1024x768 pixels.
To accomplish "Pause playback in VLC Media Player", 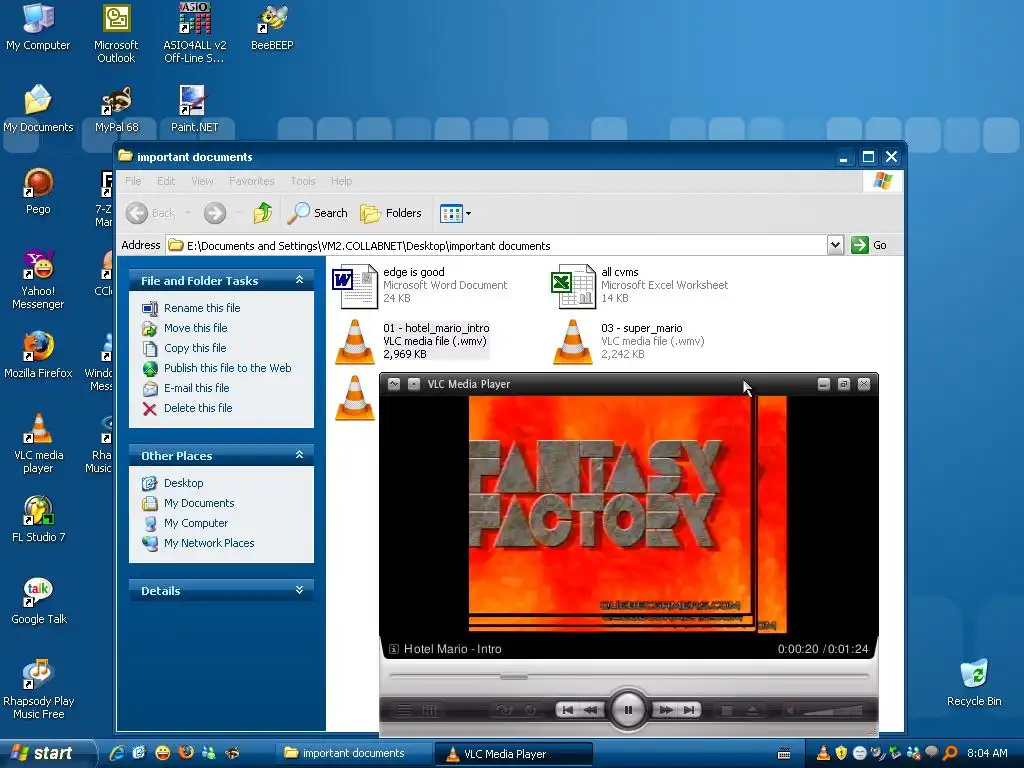I will [x=628, y=710].
